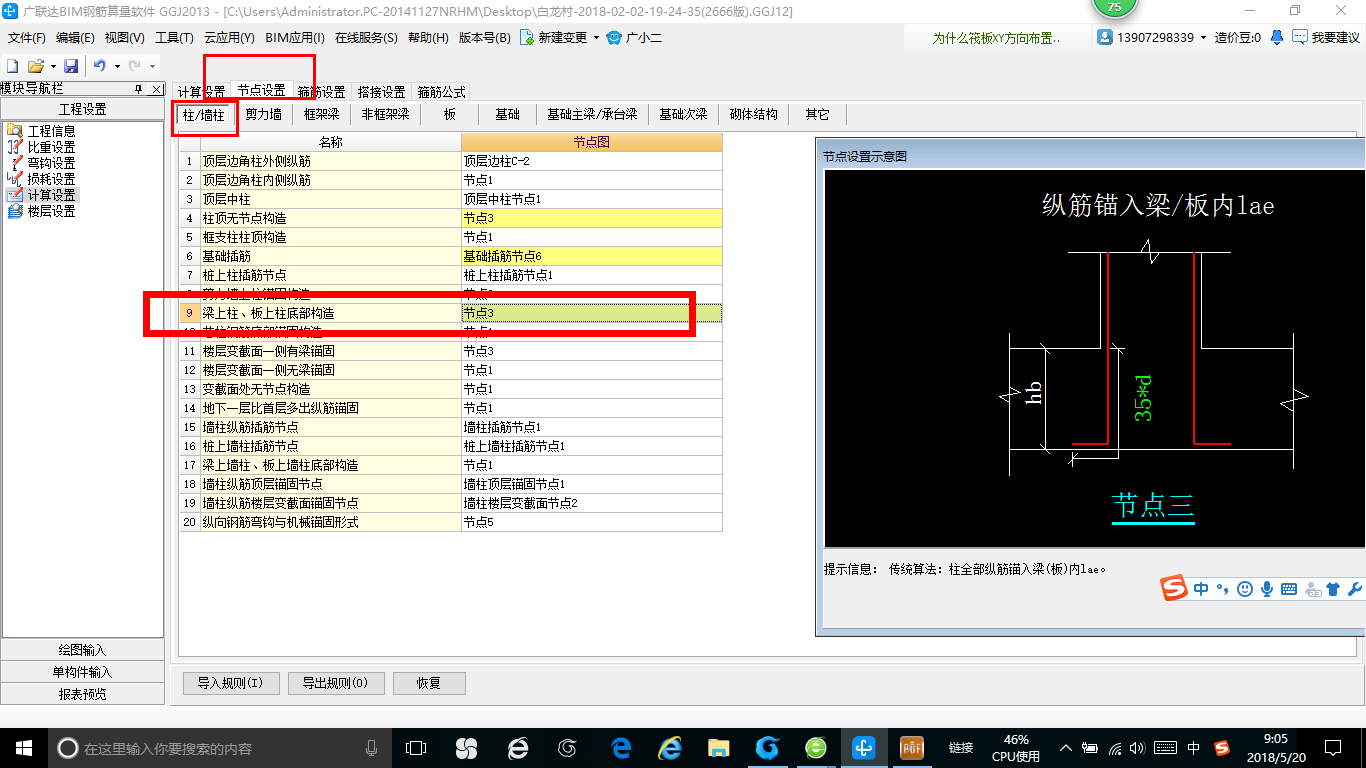
Task: Click the taskbar search box
Action: point(218,748)
